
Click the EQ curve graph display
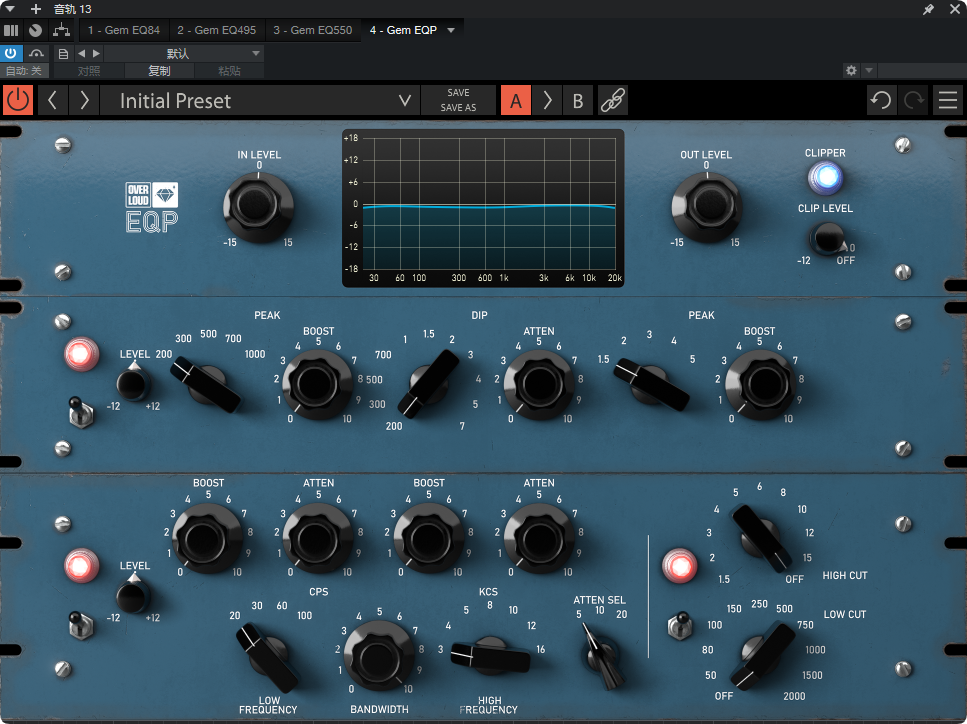tap(483, 208)
